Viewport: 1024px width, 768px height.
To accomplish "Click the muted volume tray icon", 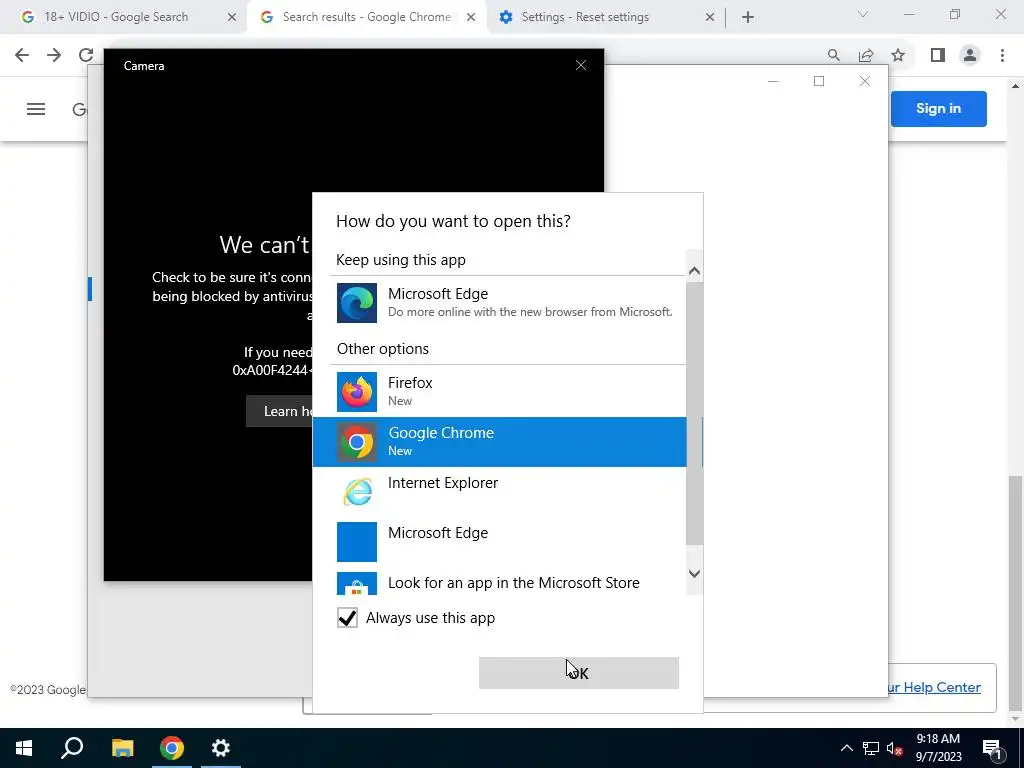I will click(895, 748).
